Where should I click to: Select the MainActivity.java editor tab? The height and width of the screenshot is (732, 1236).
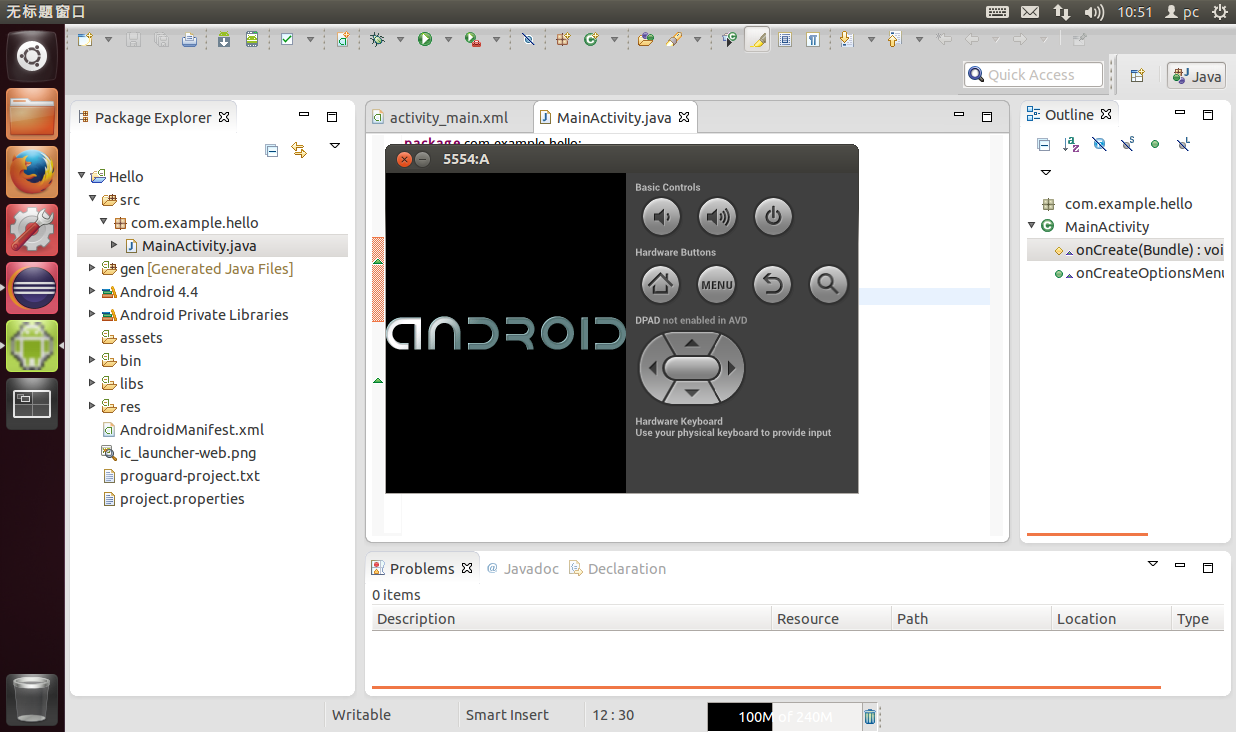tap(614, 117)
